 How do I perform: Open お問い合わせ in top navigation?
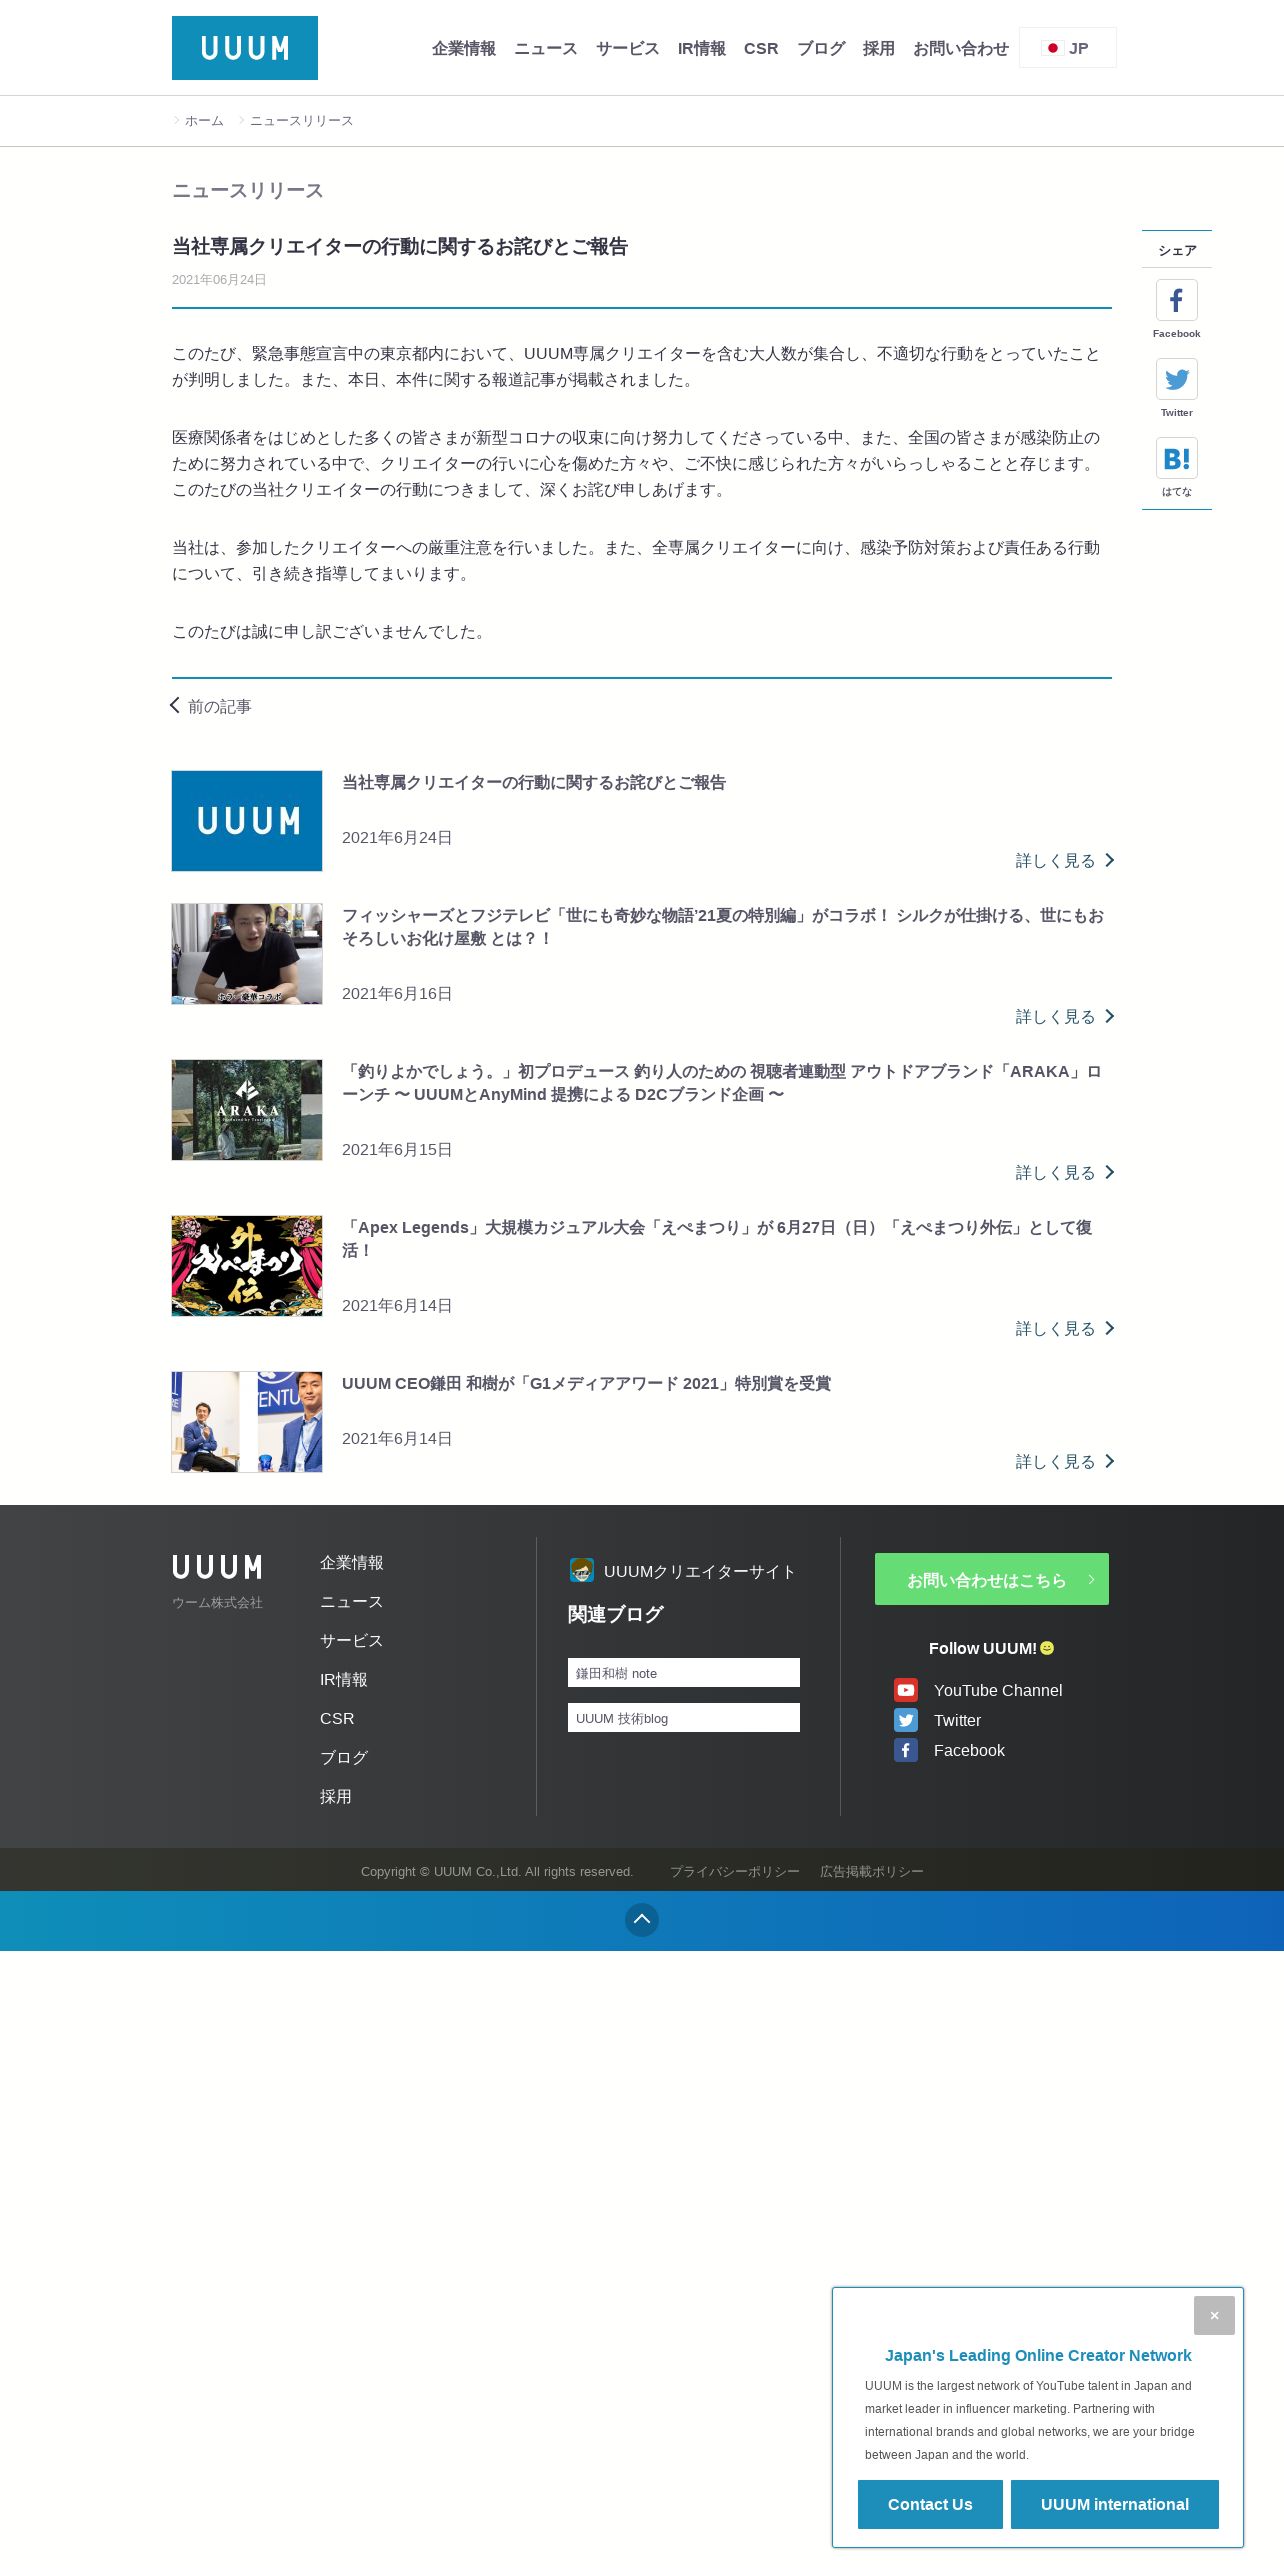point(961,48)
